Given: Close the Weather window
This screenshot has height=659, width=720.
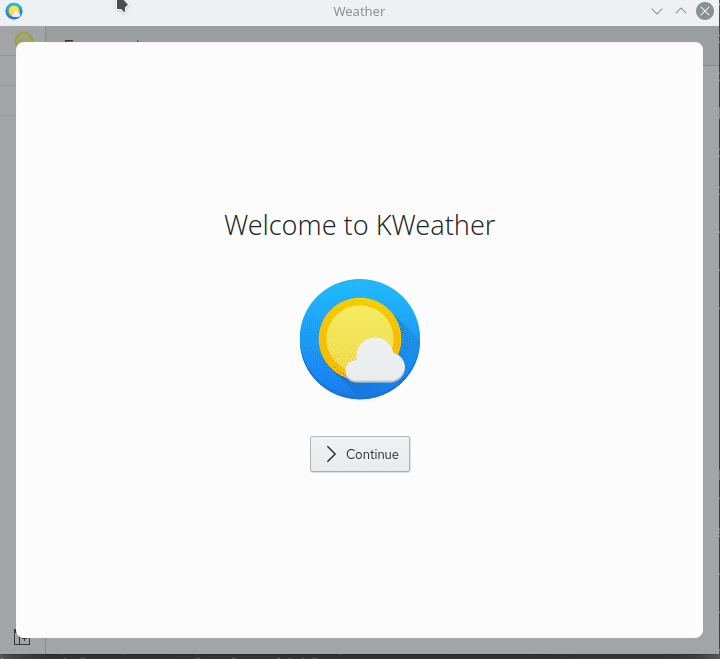Looking at the screenshot, I should tap(705, 11).
